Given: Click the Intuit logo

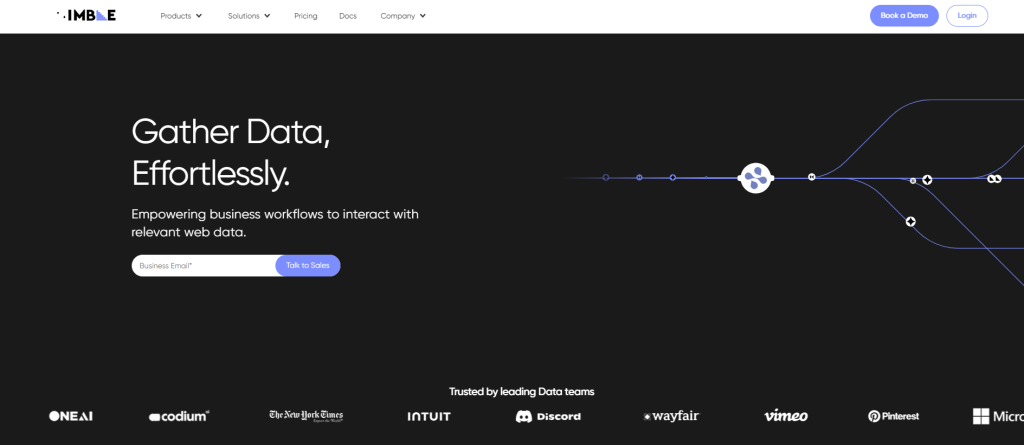Looking at the screenshot, I should tap(429, 416).
